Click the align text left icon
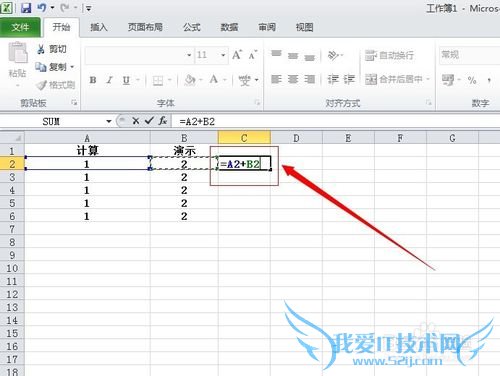Screen dimensions: 500x376 276,79
